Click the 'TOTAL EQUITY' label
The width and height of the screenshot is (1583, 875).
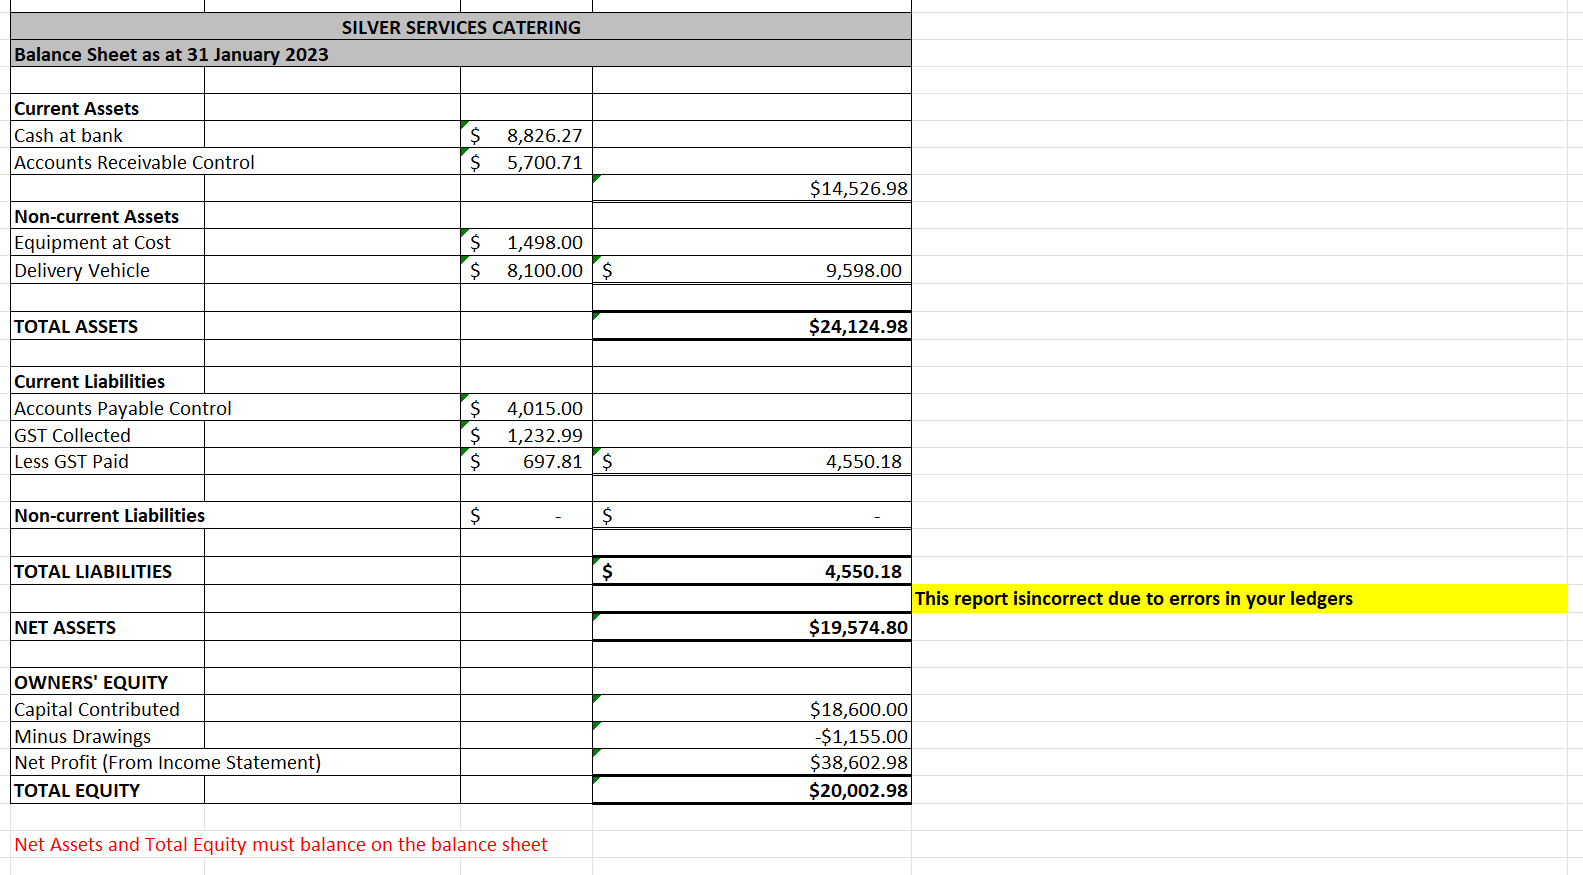coord(77,790)
